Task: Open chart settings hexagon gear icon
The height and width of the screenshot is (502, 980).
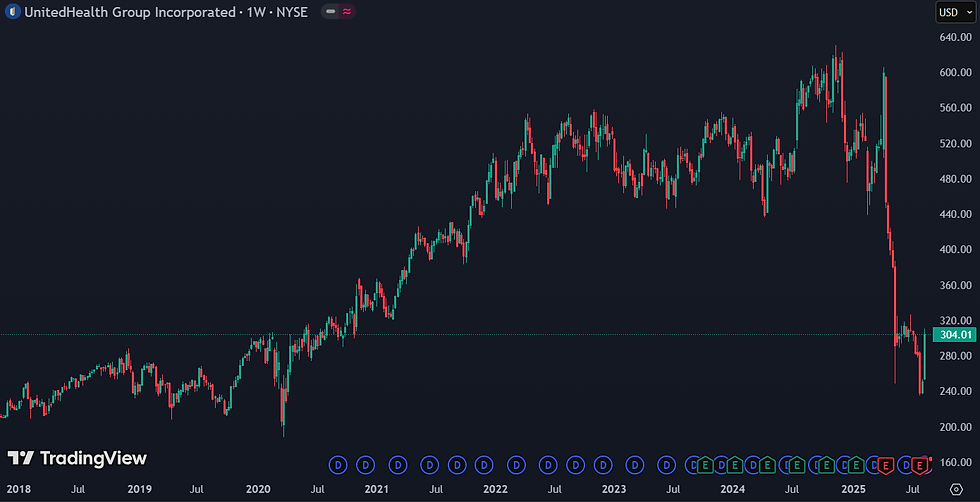Action: point(956,488)
